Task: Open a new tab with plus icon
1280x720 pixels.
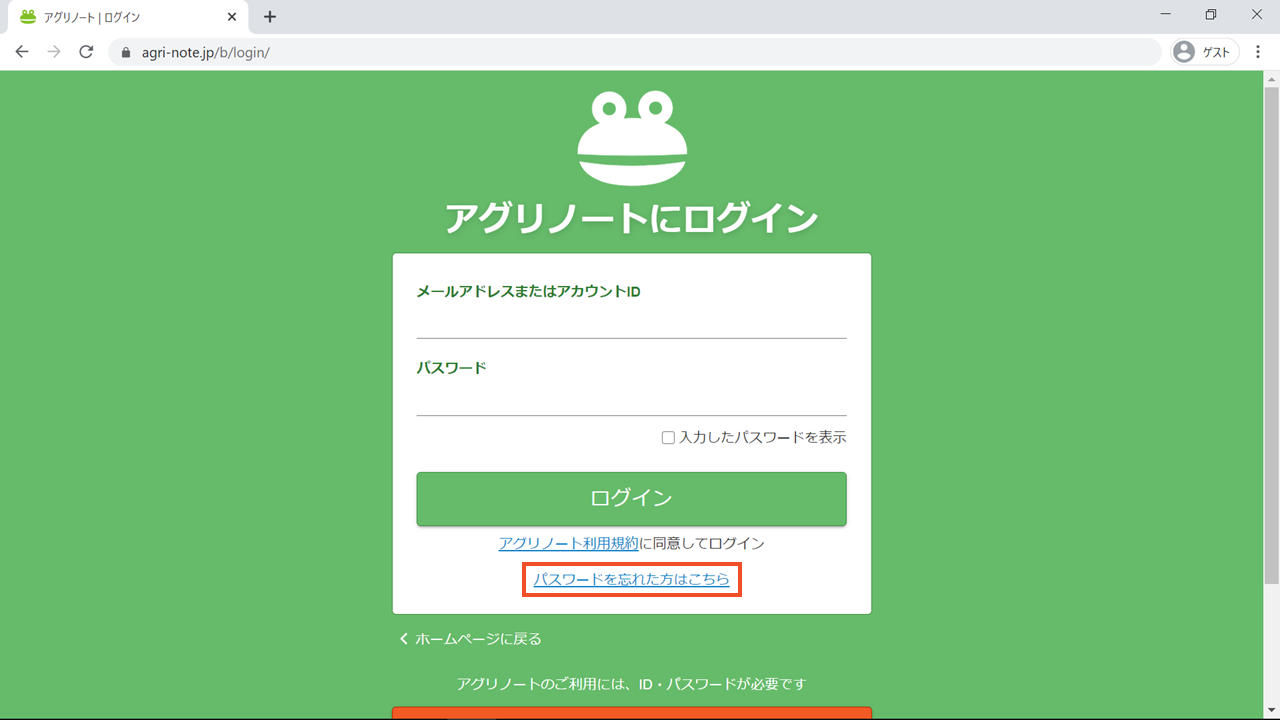Action: pyautogui.click(x=270, y=17)
